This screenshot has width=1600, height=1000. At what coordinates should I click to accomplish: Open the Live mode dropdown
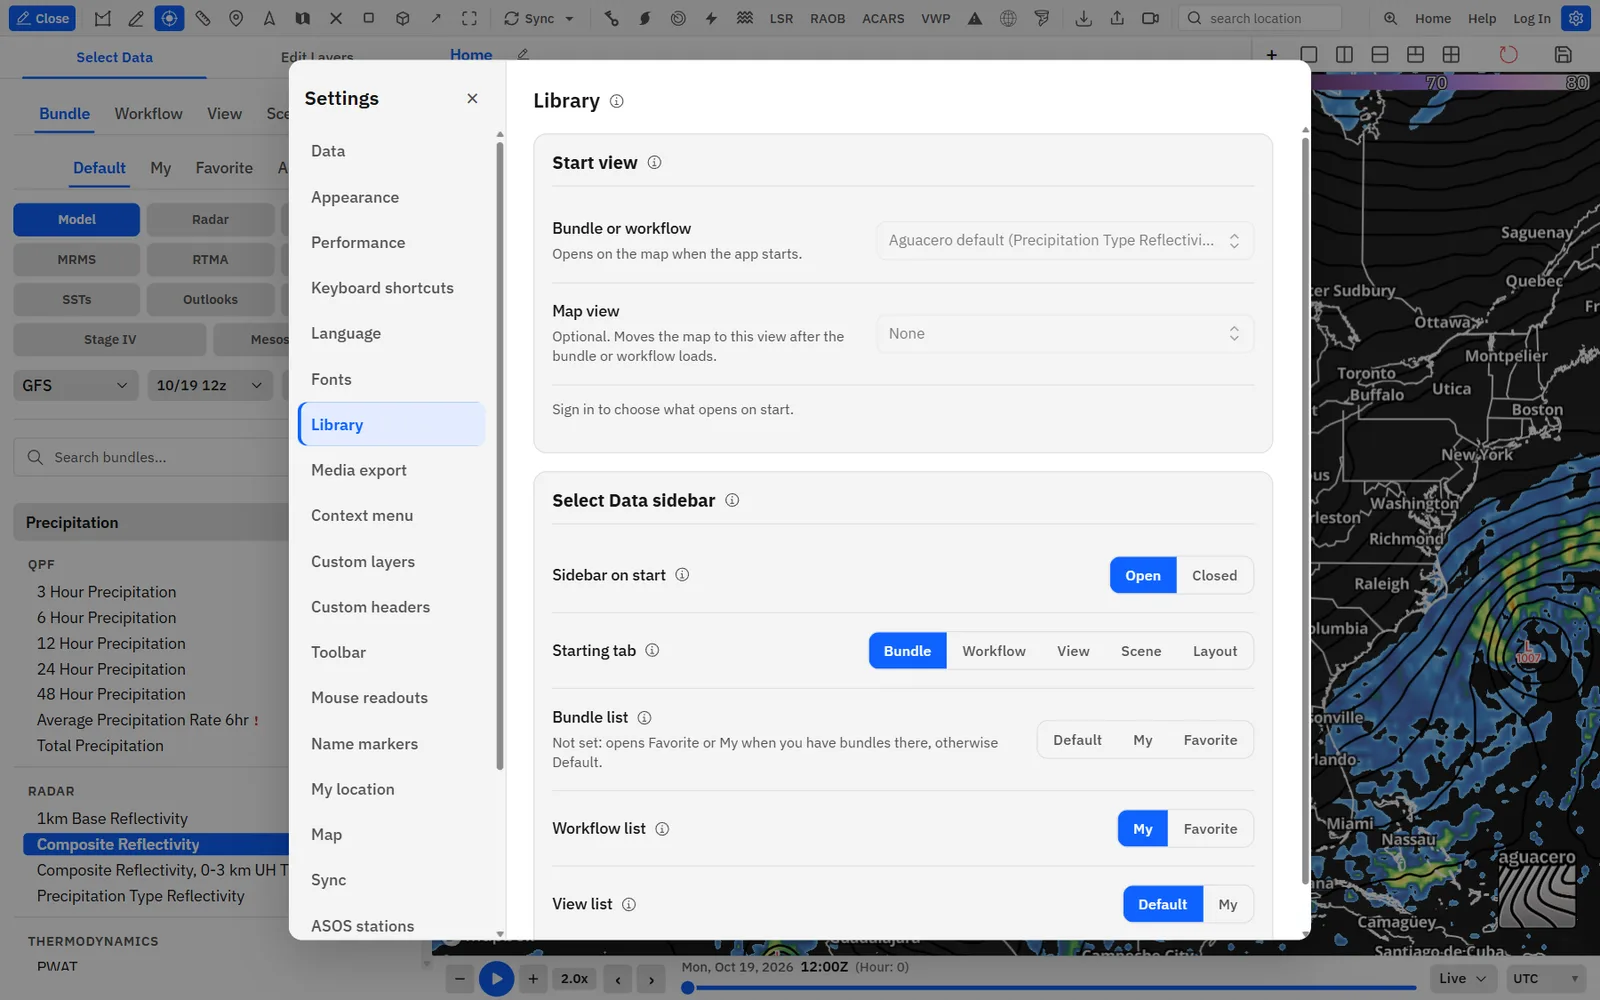coord(1463,978)
